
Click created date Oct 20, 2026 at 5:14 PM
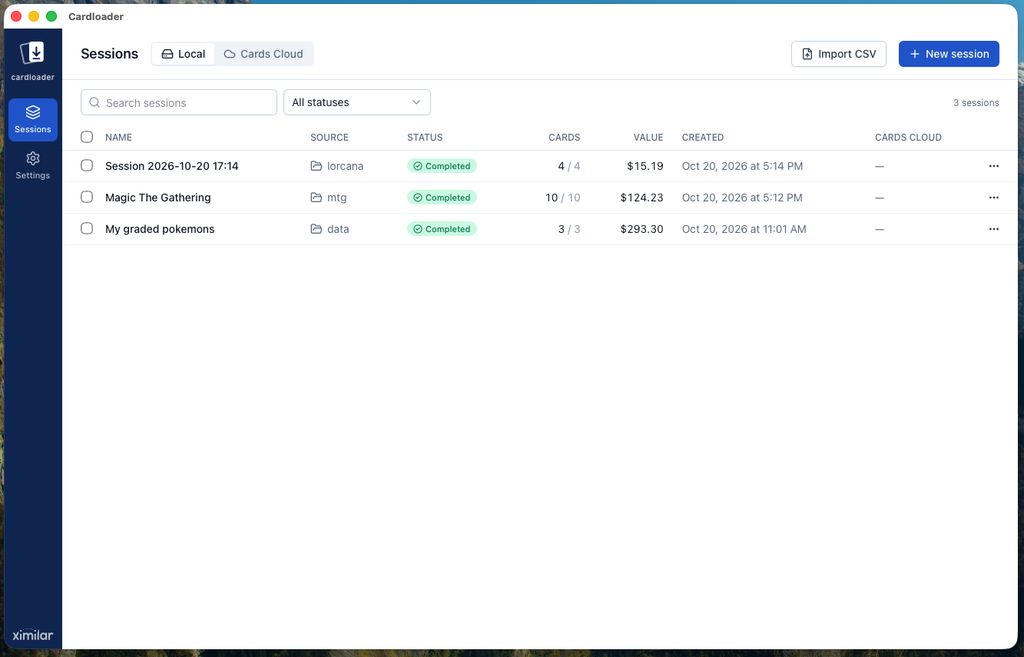tap(743, 166)
